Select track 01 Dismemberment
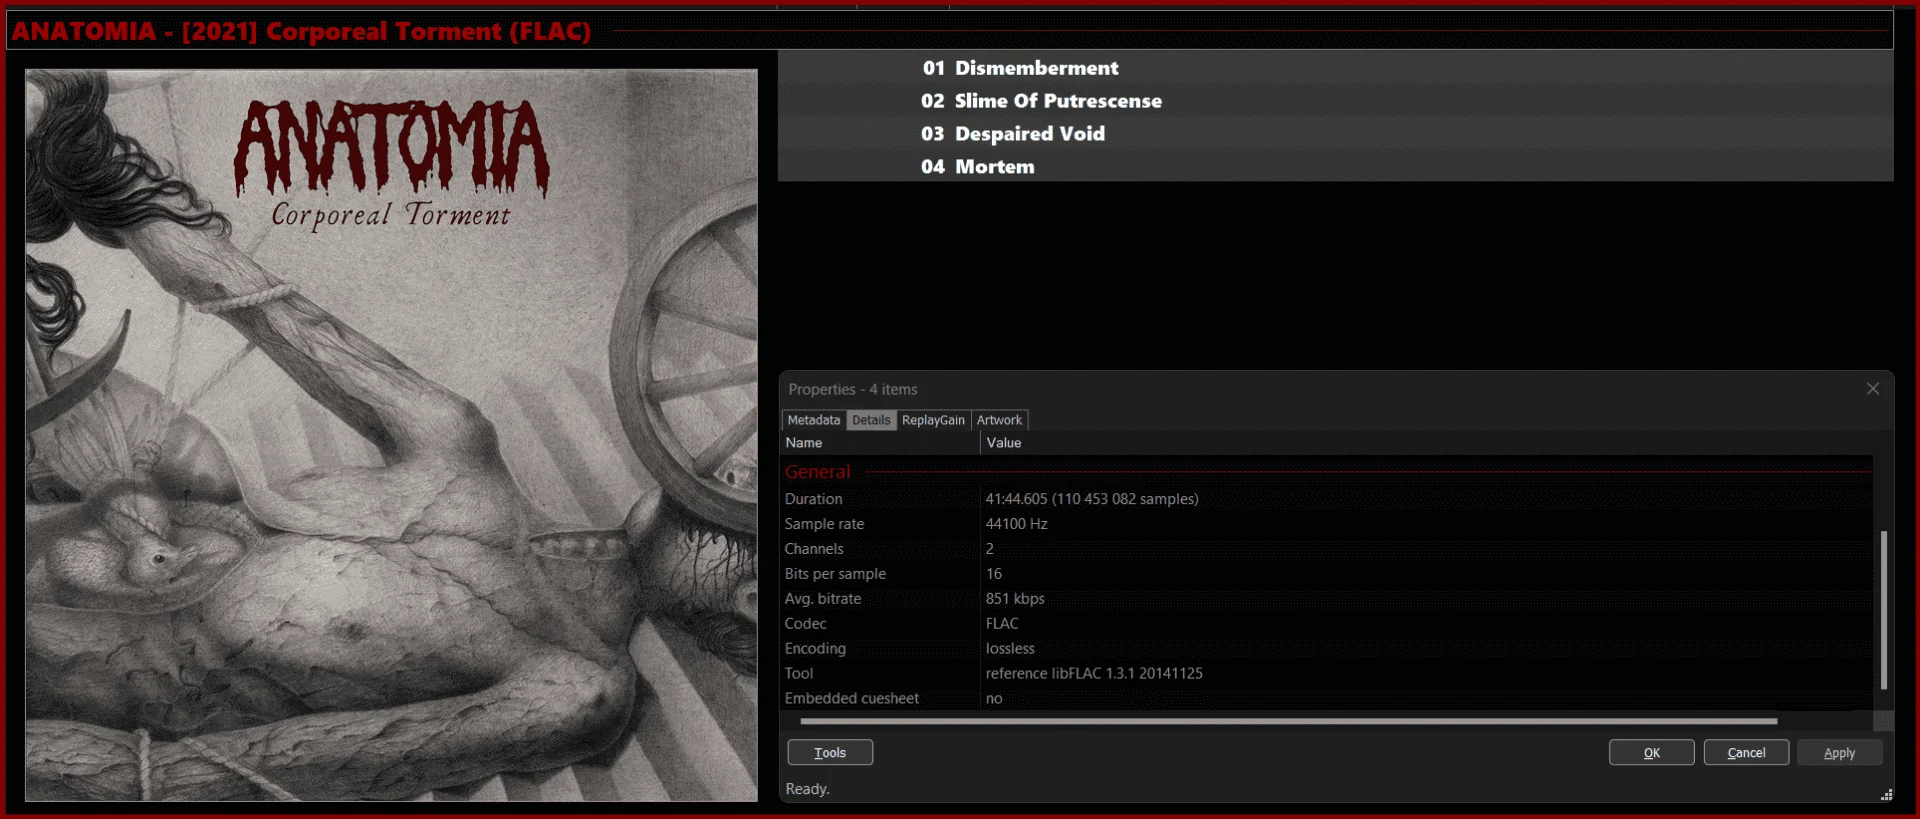This screenshot has height=819, width=1920. tap(1335, 68)
